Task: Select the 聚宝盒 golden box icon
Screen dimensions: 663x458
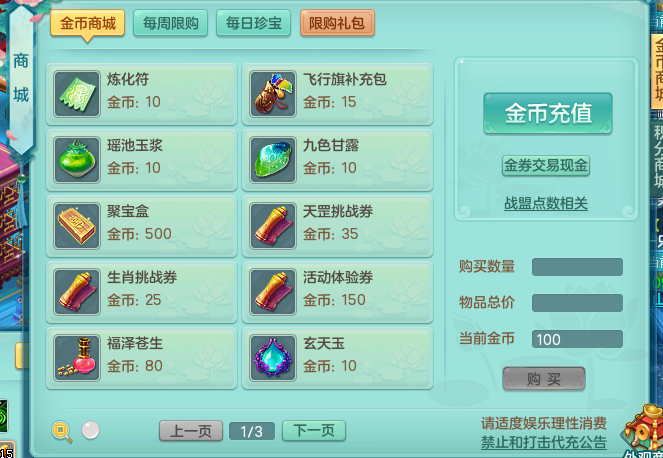Action: point(77,226)
